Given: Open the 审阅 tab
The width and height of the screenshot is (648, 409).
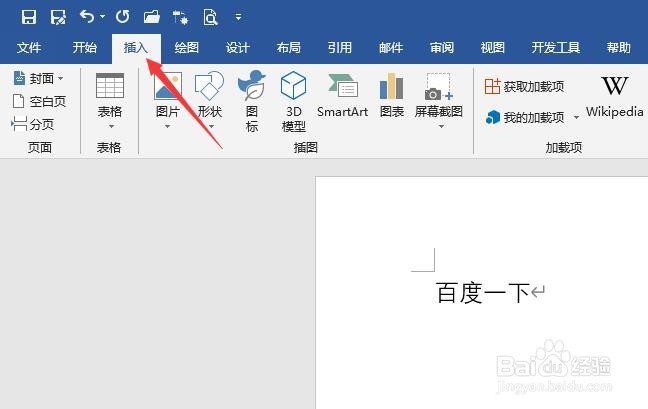Looking at the screenshot, I should coord(442,48).
